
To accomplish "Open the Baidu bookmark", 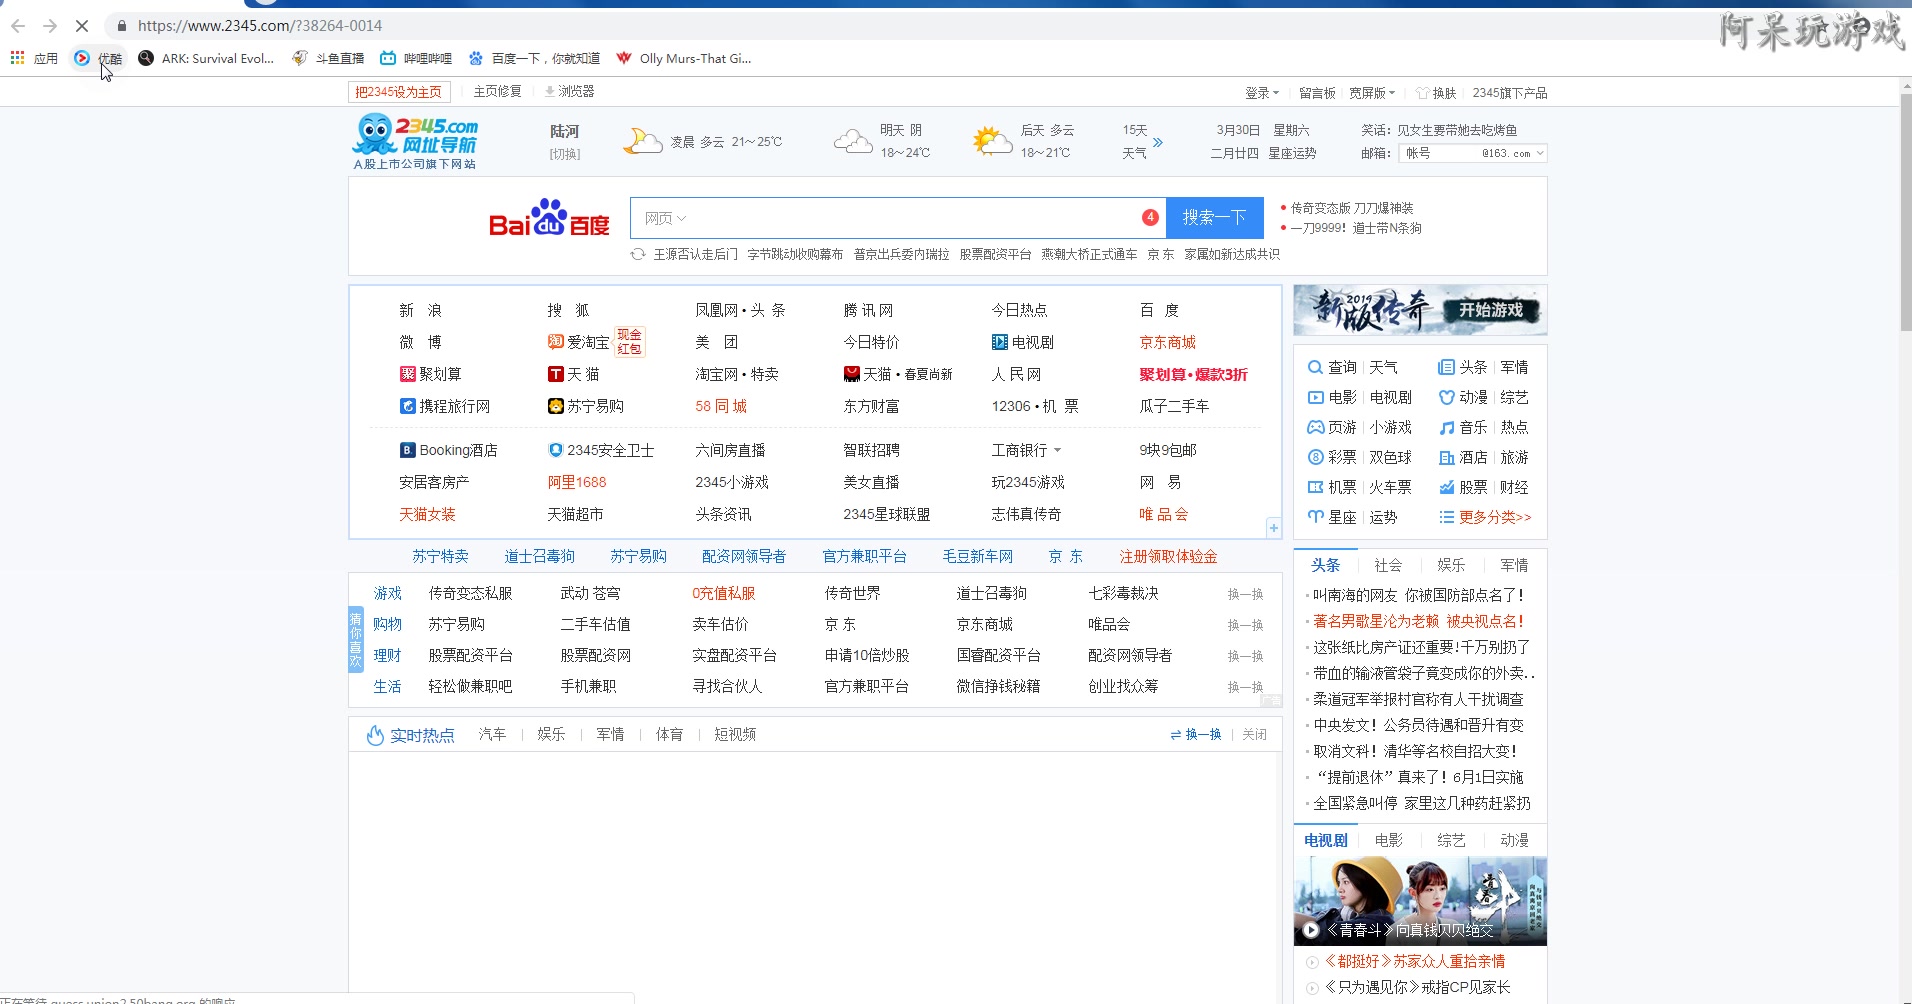I will click(x=534, y=58).
